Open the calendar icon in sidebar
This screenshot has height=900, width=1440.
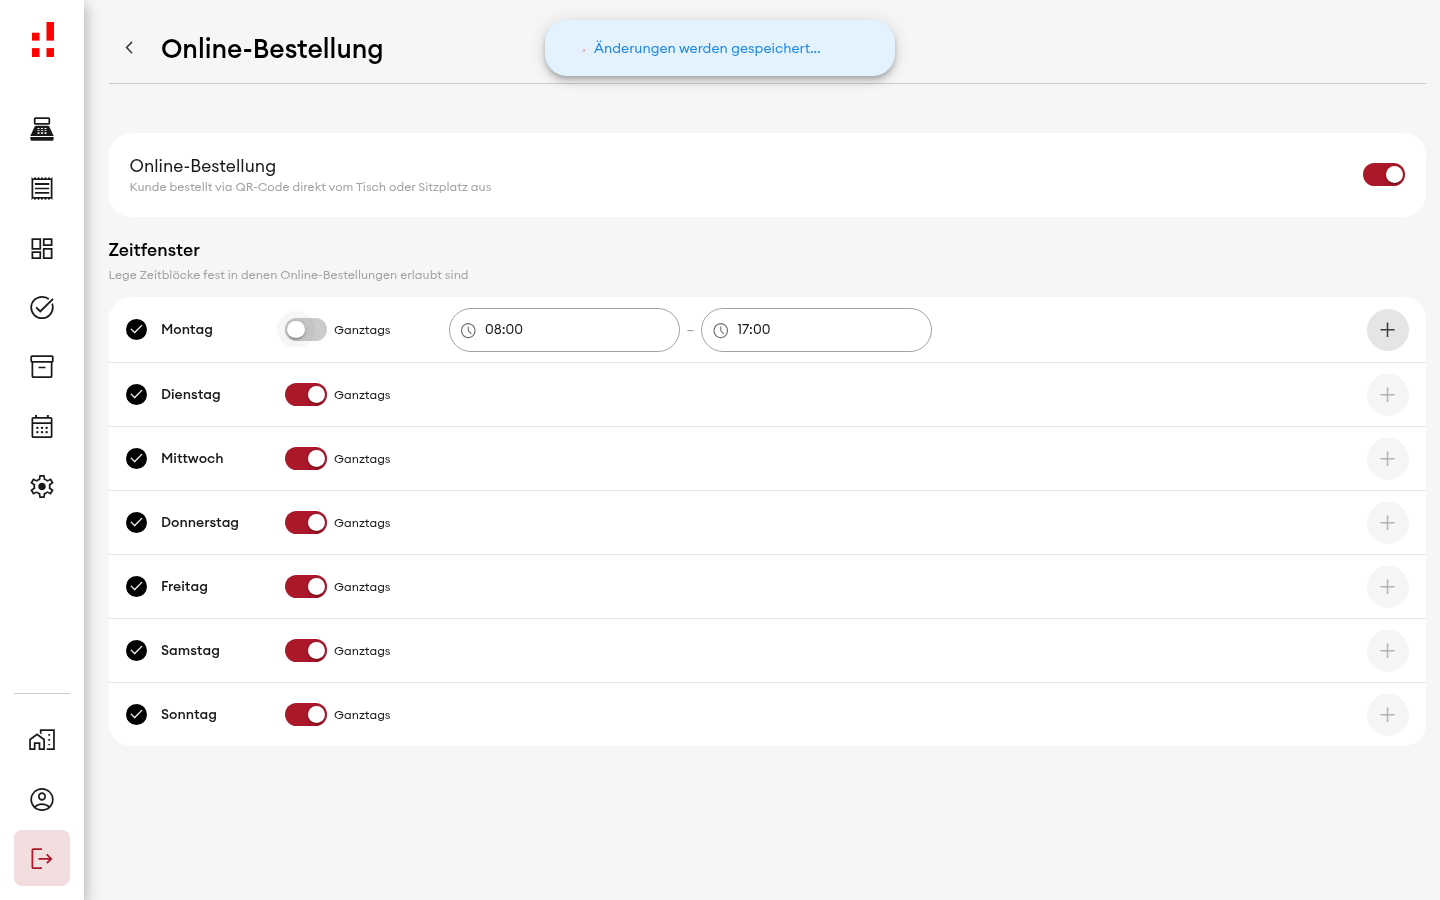[42, 427]
